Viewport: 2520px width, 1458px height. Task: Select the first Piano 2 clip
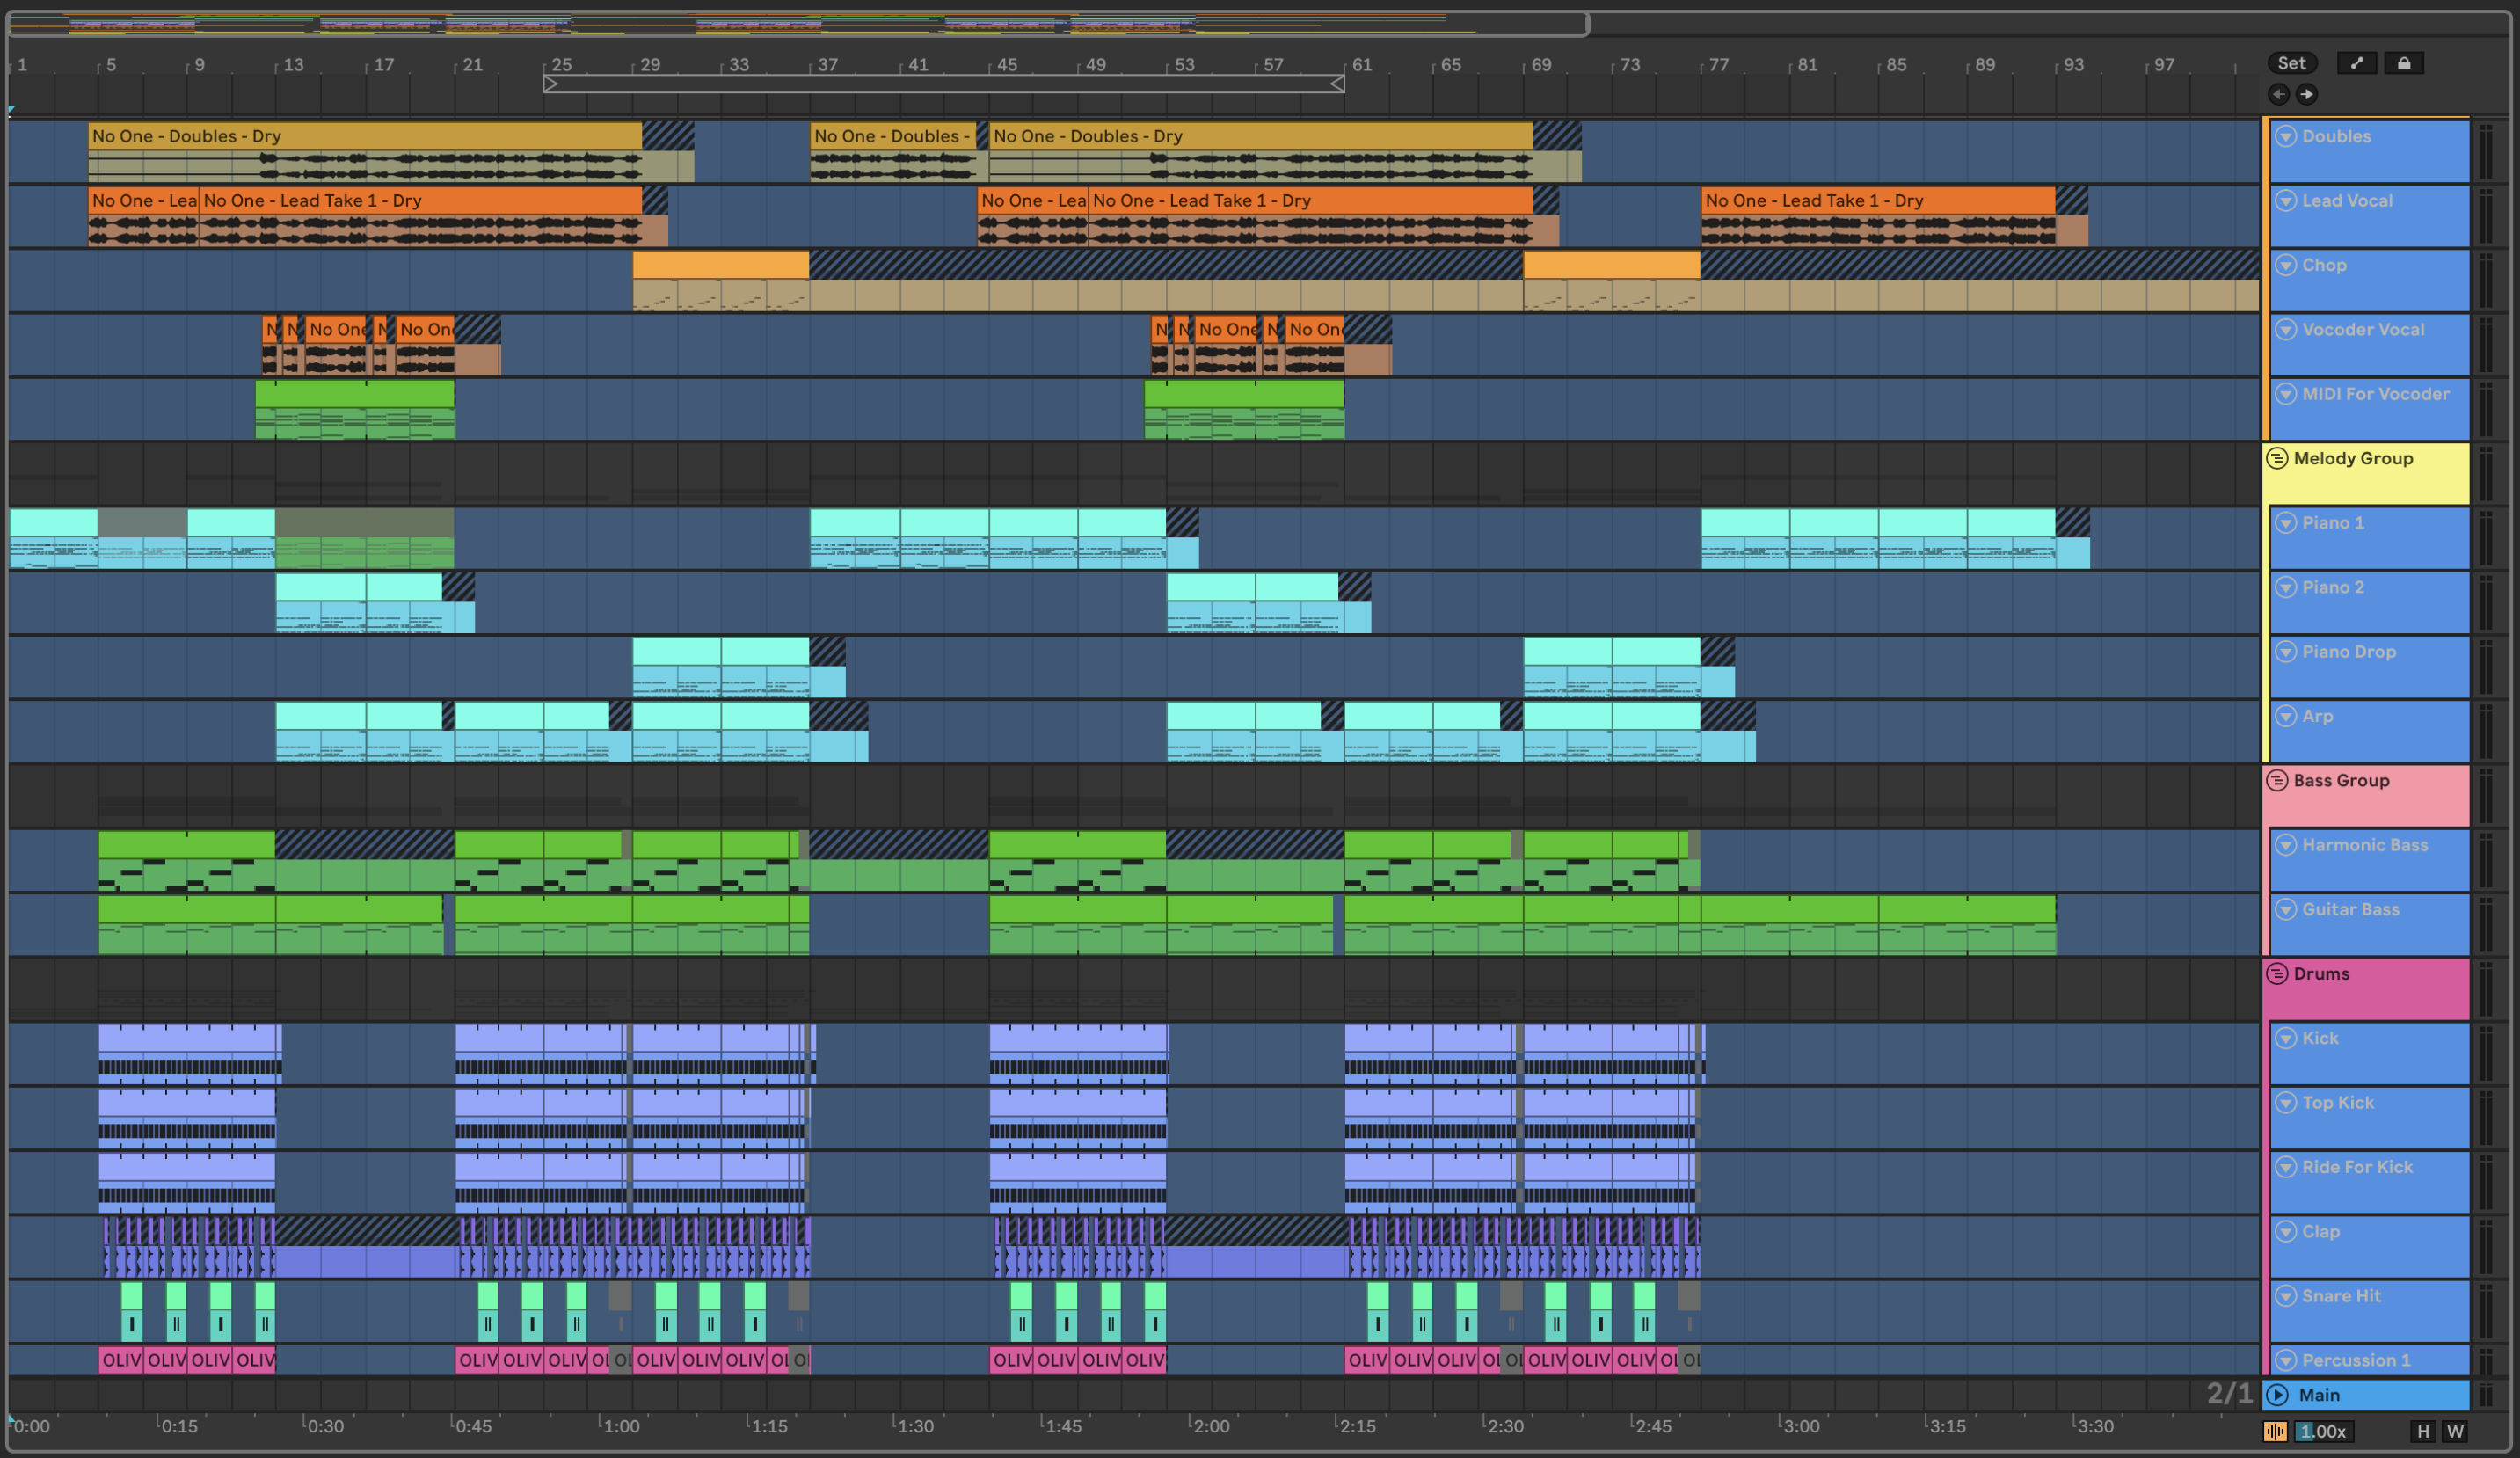[321, 602]
